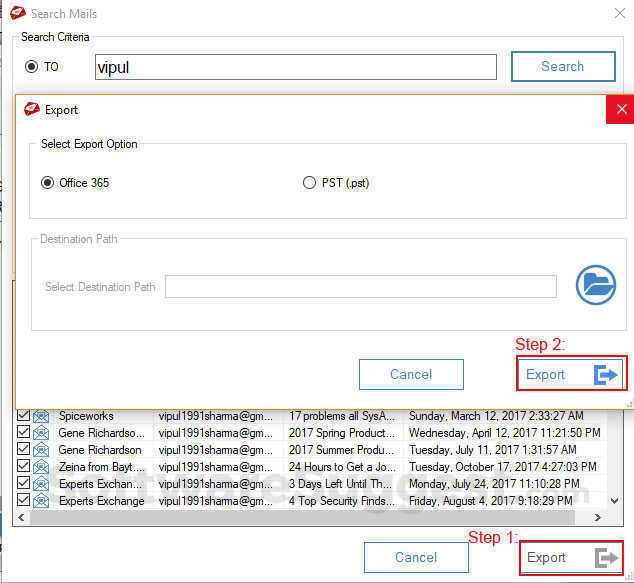Click the folder browse icon for destination path
634x583 pixels.
[x=596, y=285]
